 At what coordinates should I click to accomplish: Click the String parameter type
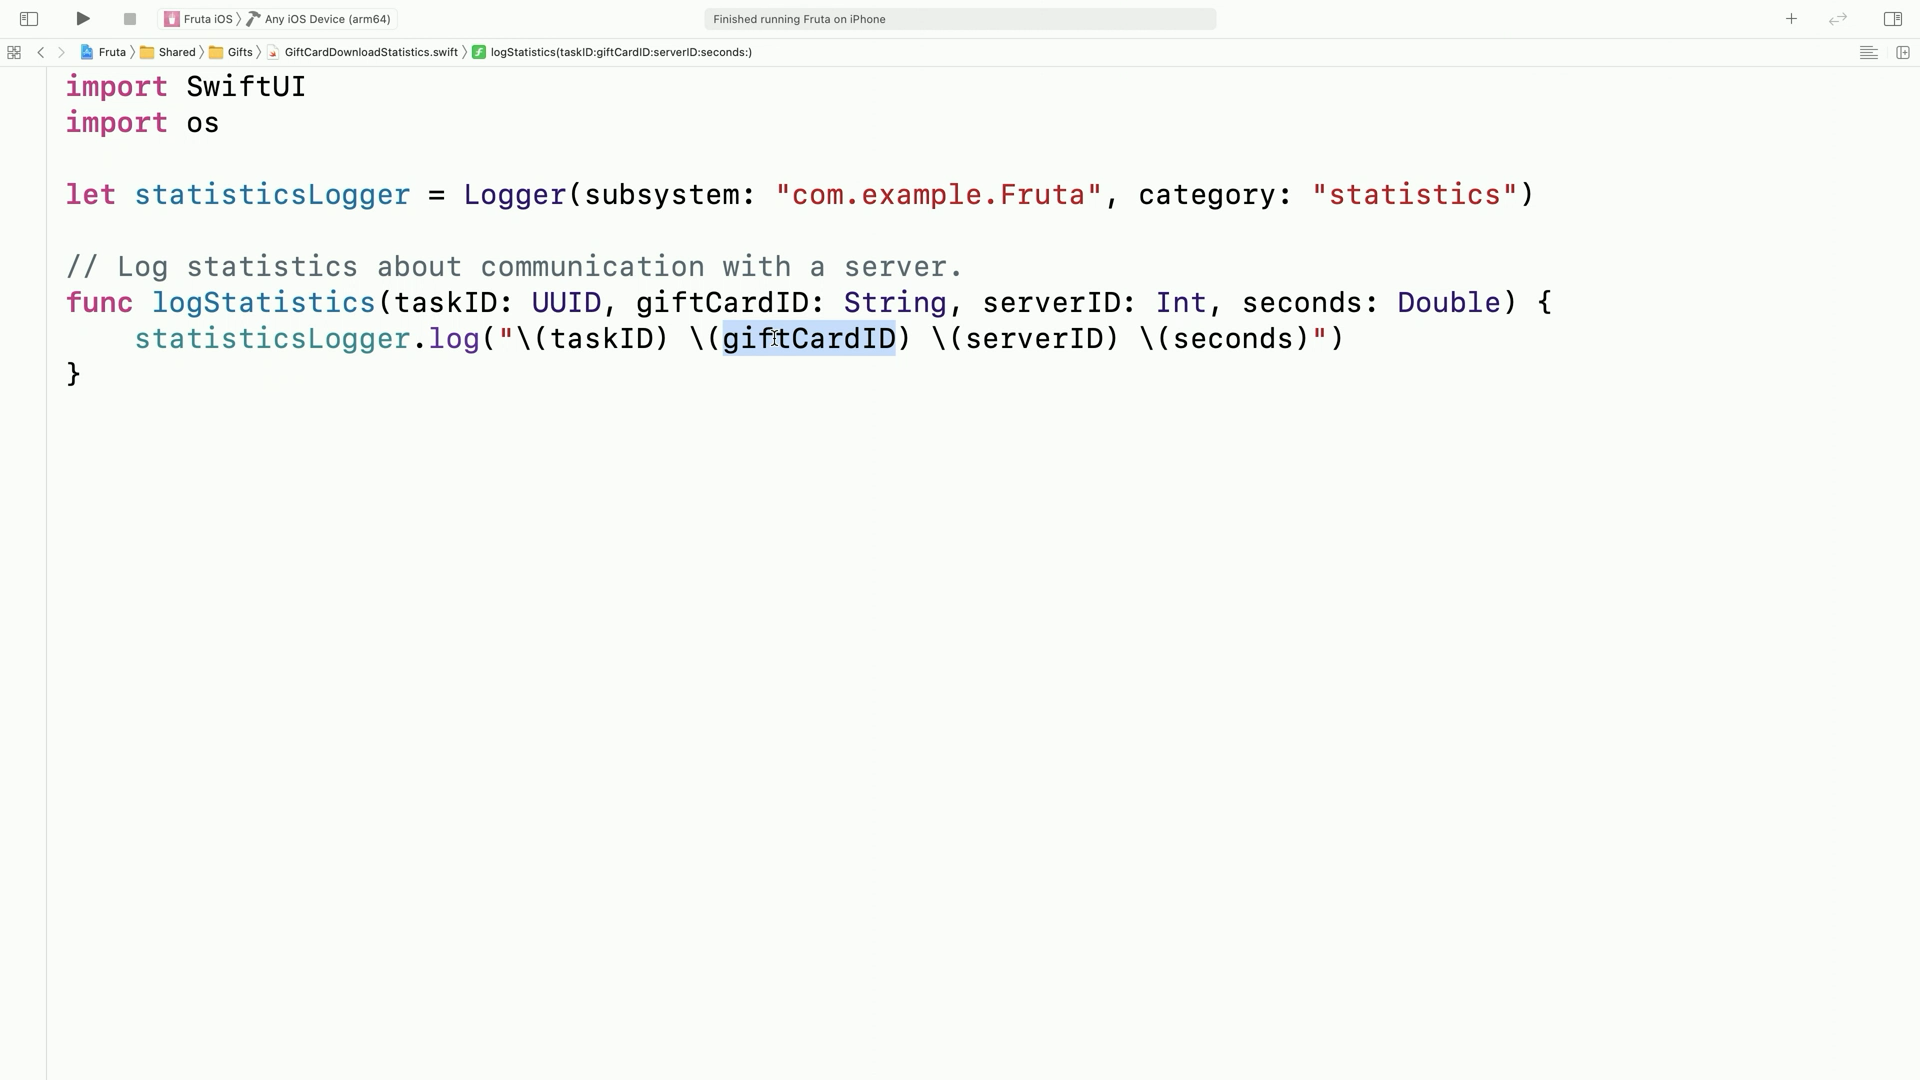895,303
